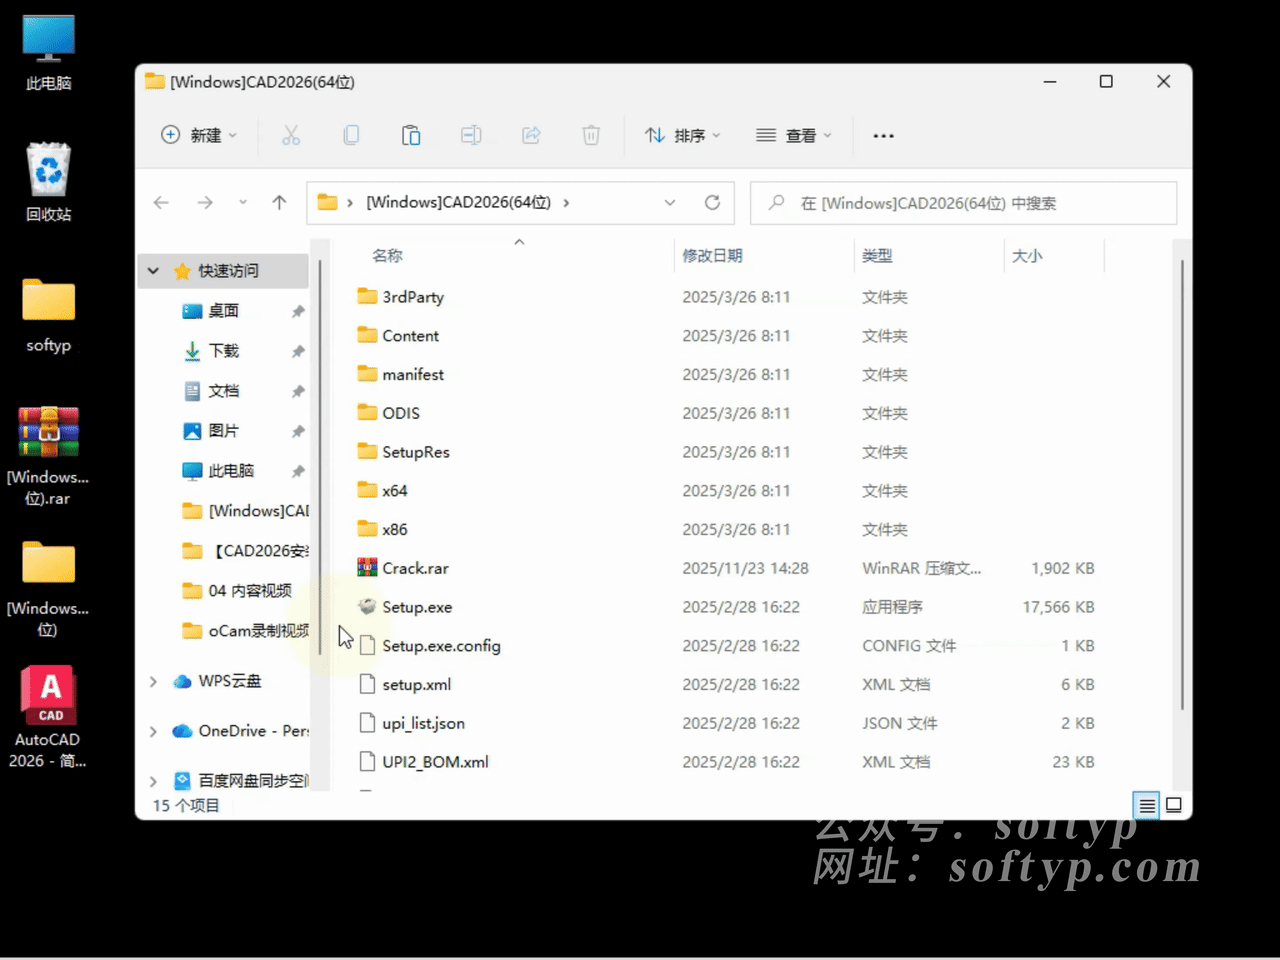Launch AutoCAD 2026 from the desktop
Screen dimensions: 1280x960
tap(47, 694)
